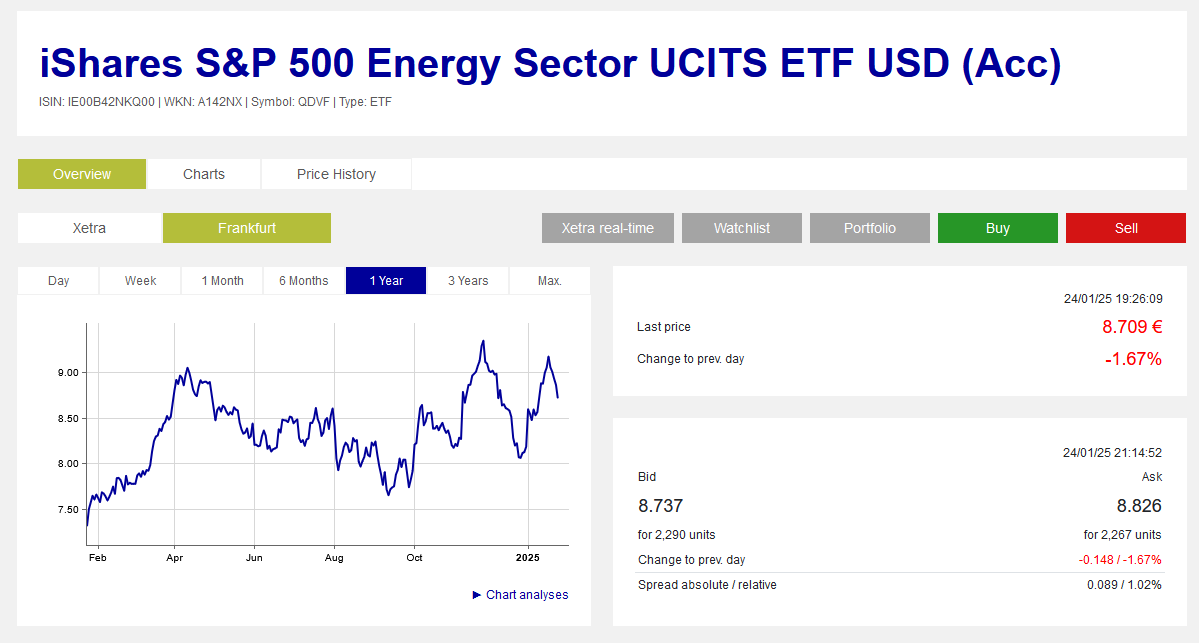Set the chart range to Day
Screen dimensions: 1199x643
tap(58, 281)
